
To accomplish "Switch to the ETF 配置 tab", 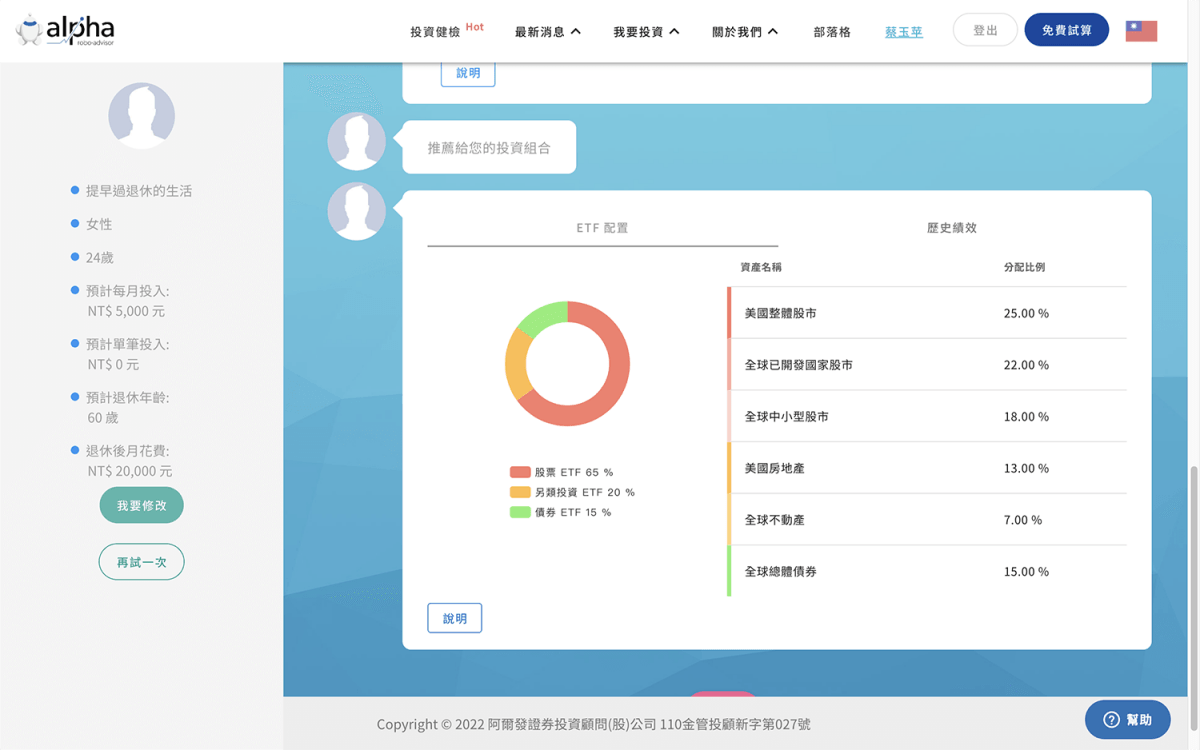I will (603, 227).
